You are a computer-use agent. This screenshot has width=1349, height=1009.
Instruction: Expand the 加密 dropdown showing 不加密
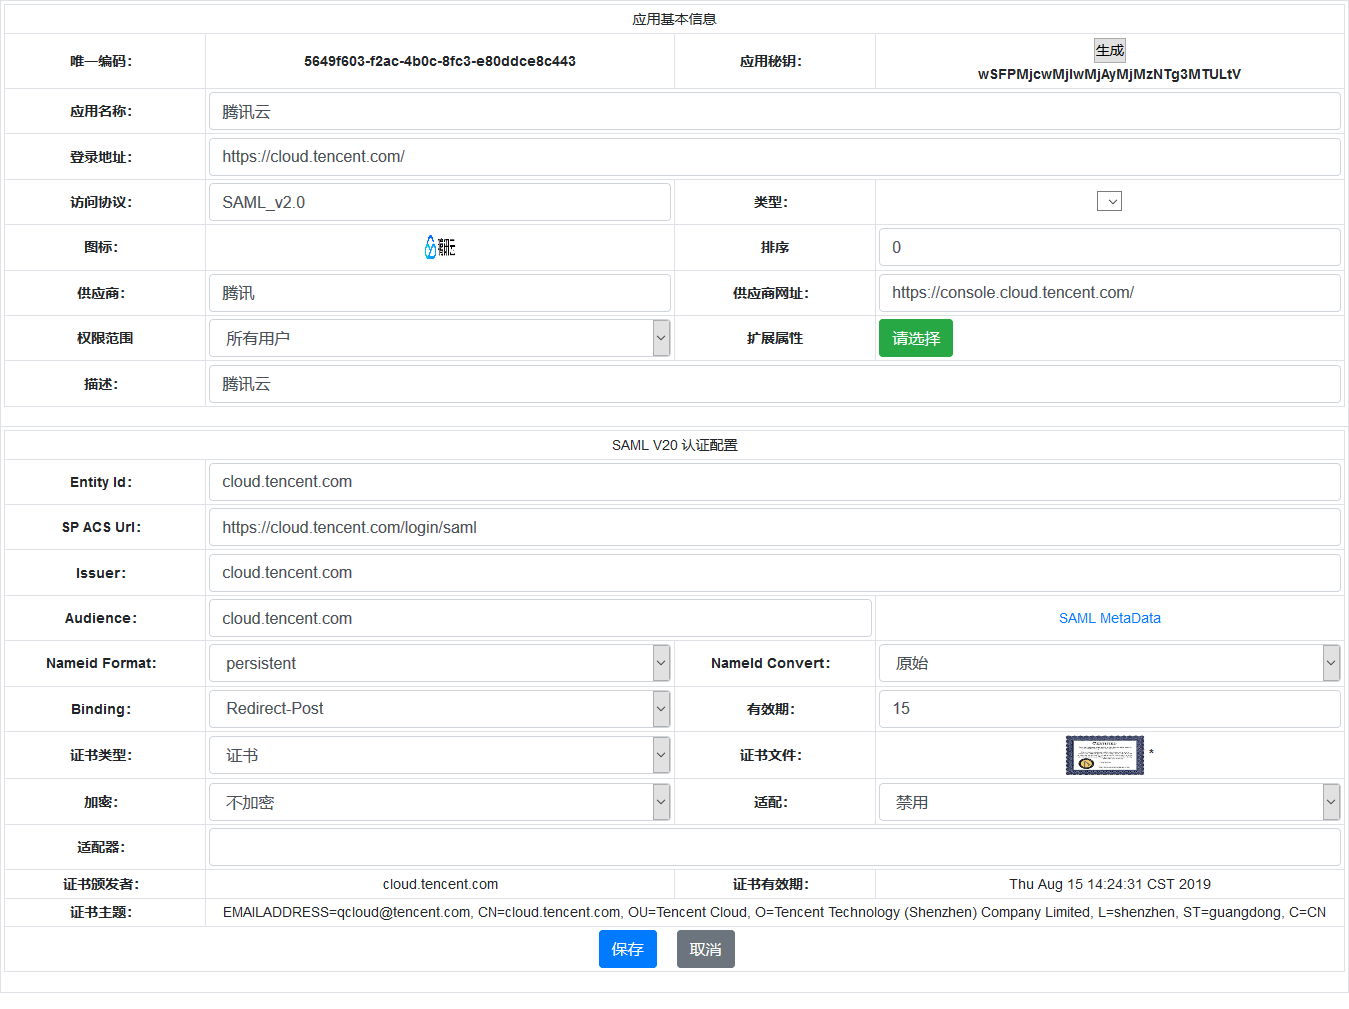(439, 802)
